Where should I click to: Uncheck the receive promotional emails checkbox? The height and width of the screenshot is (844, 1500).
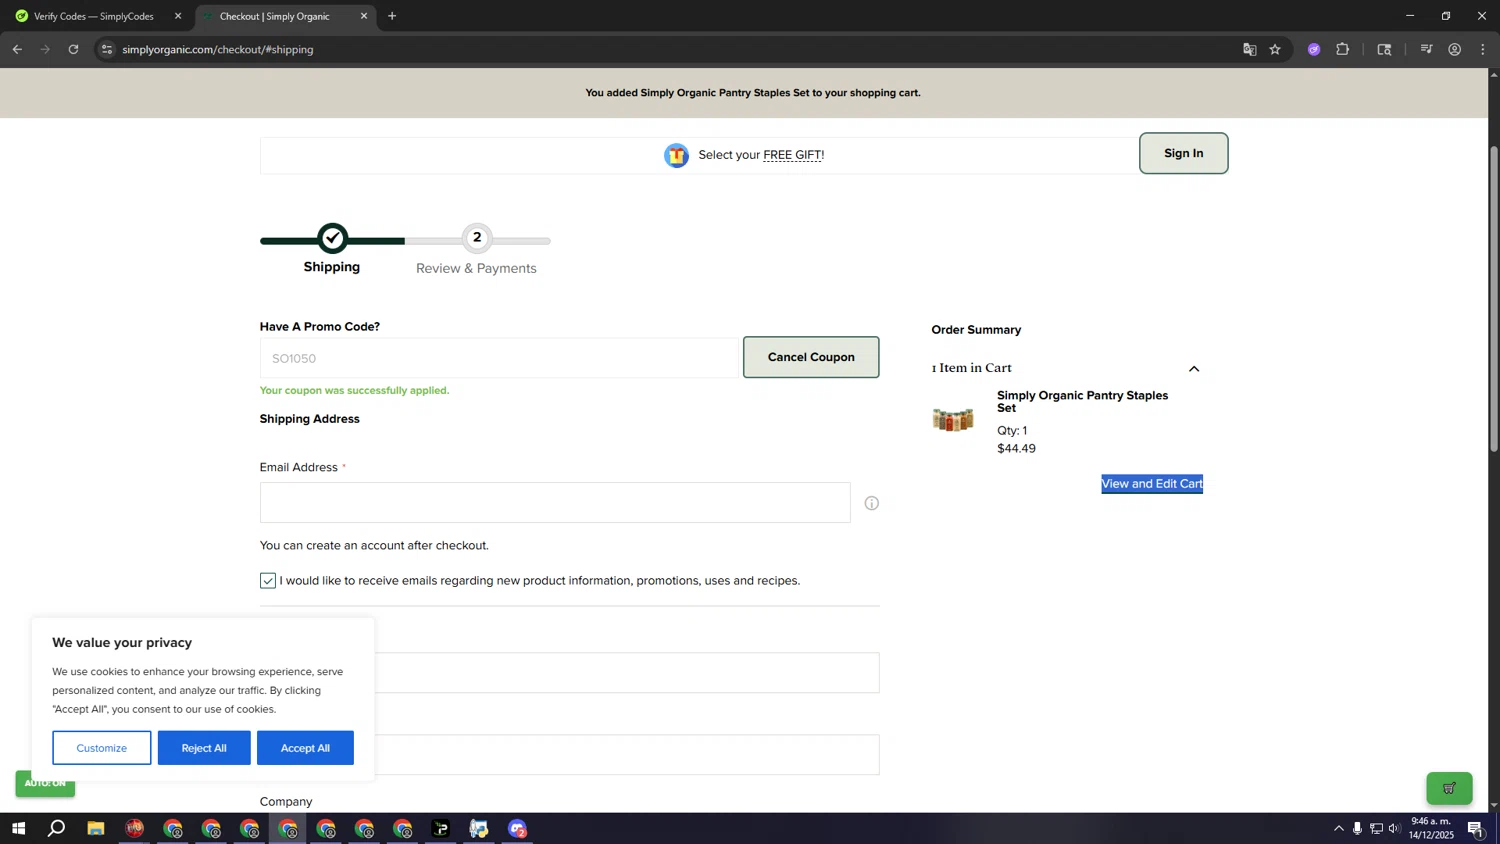[x=268, y=581]
